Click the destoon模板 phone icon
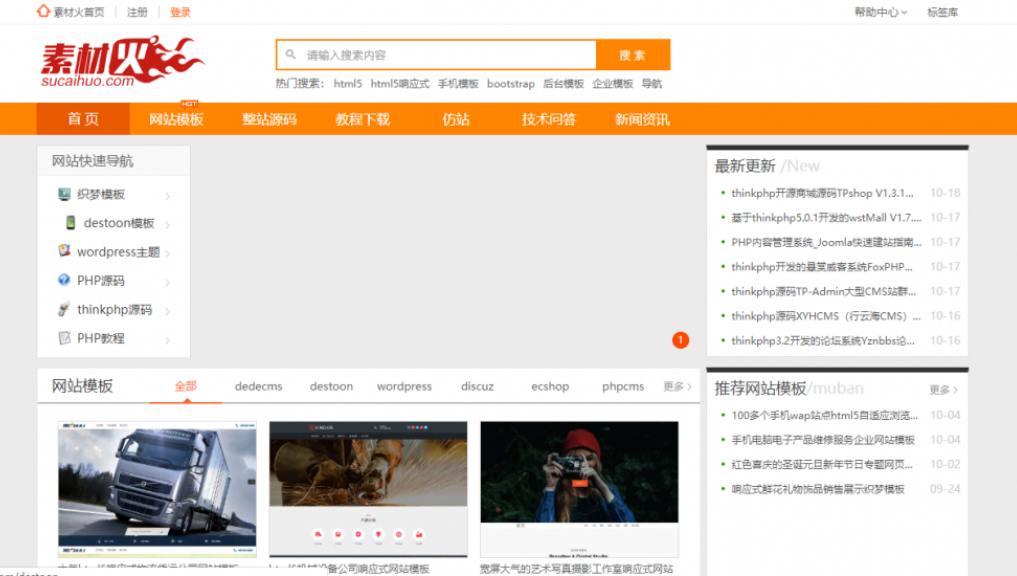The image size is (1017, 576). pyautogui.click(x=71, y=223)
